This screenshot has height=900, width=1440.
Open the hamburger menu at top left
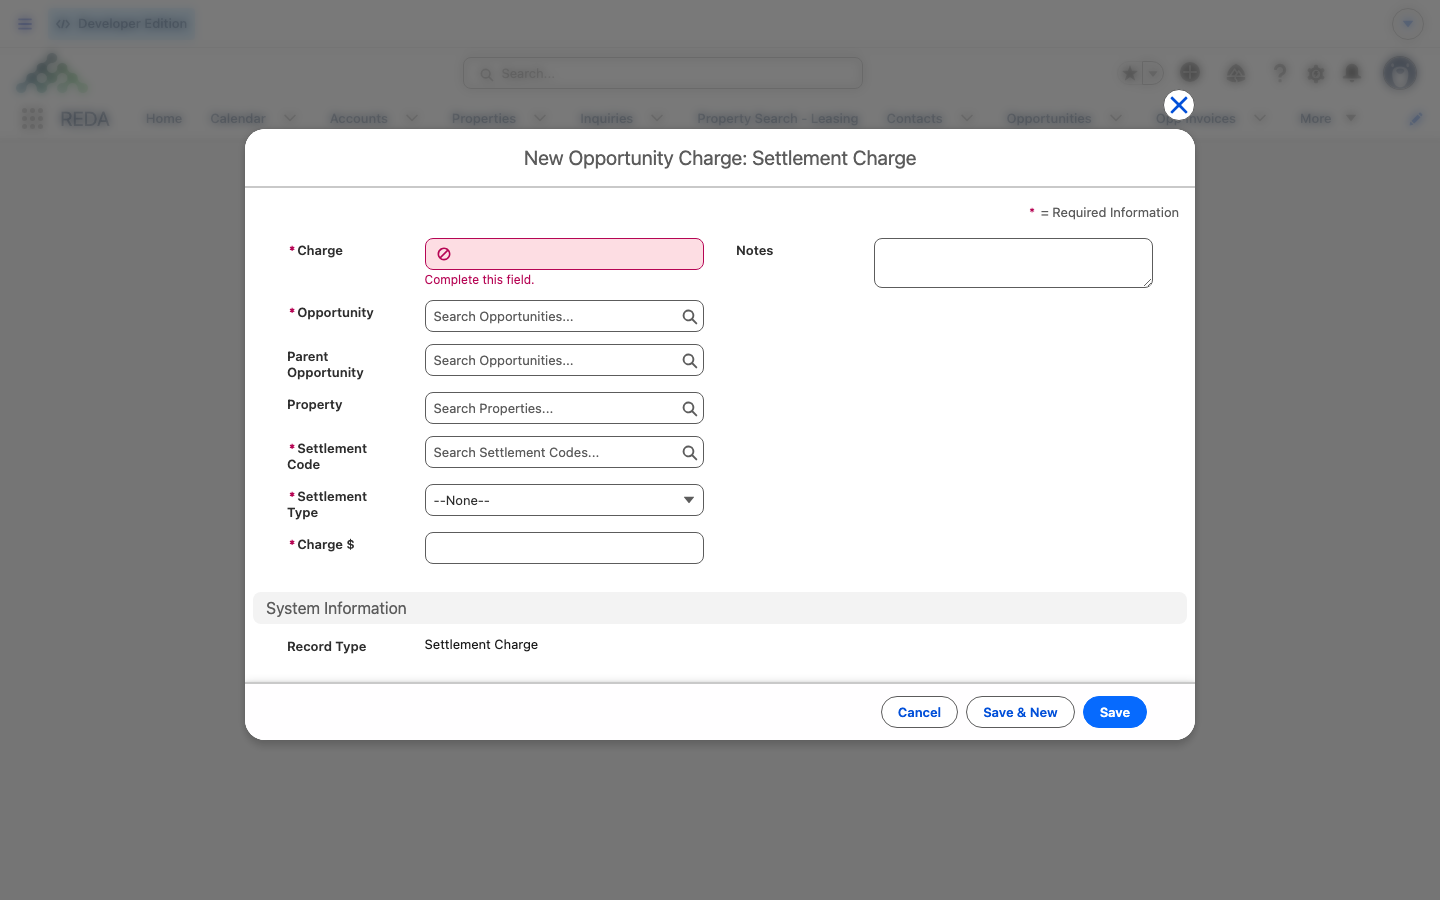[x=25, y=24]
